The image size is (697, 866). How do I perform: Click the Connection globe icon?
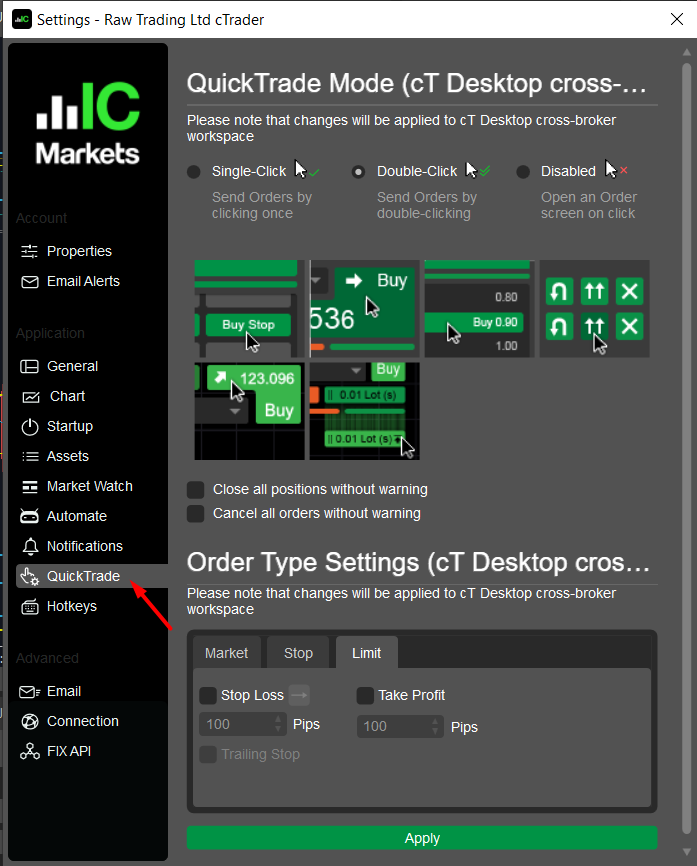pos(29,721)
